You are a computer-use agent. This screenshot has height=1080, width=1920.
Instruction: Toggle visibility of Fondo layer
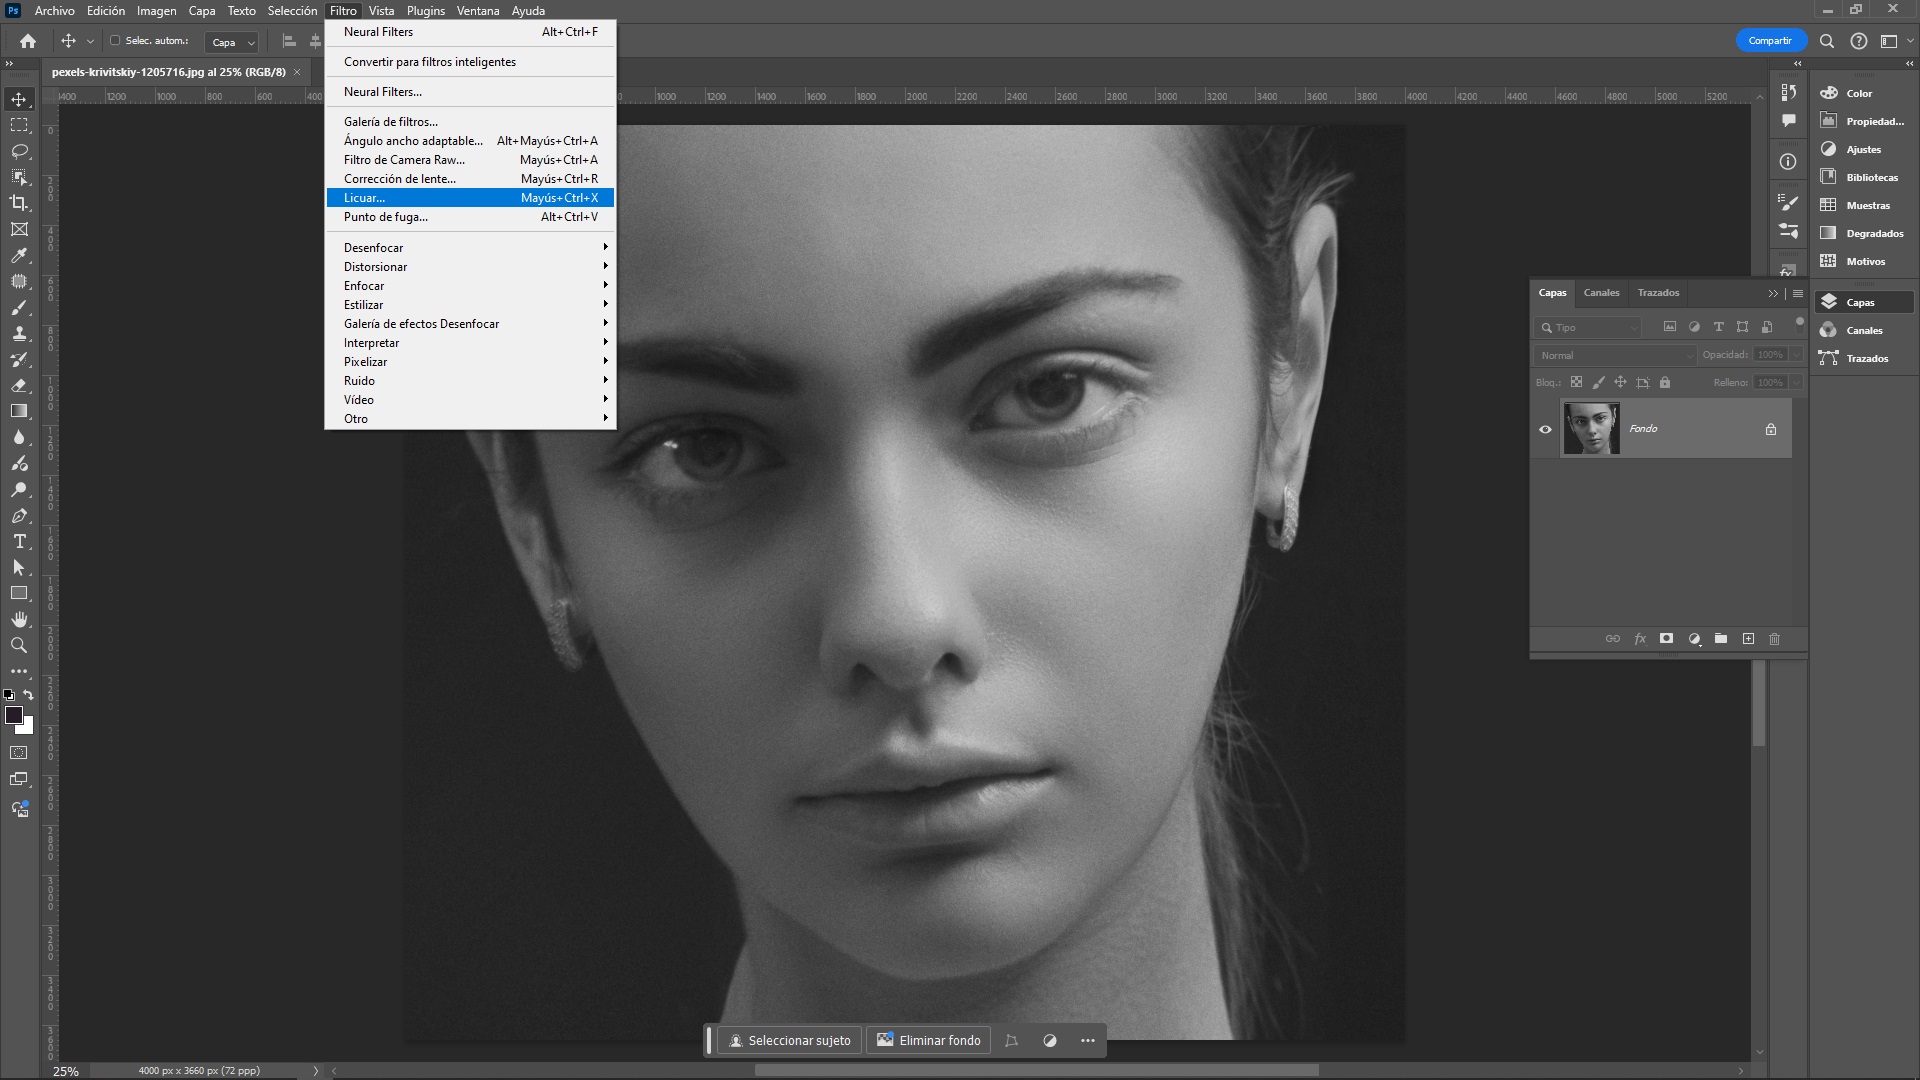tap(1545, 429)
